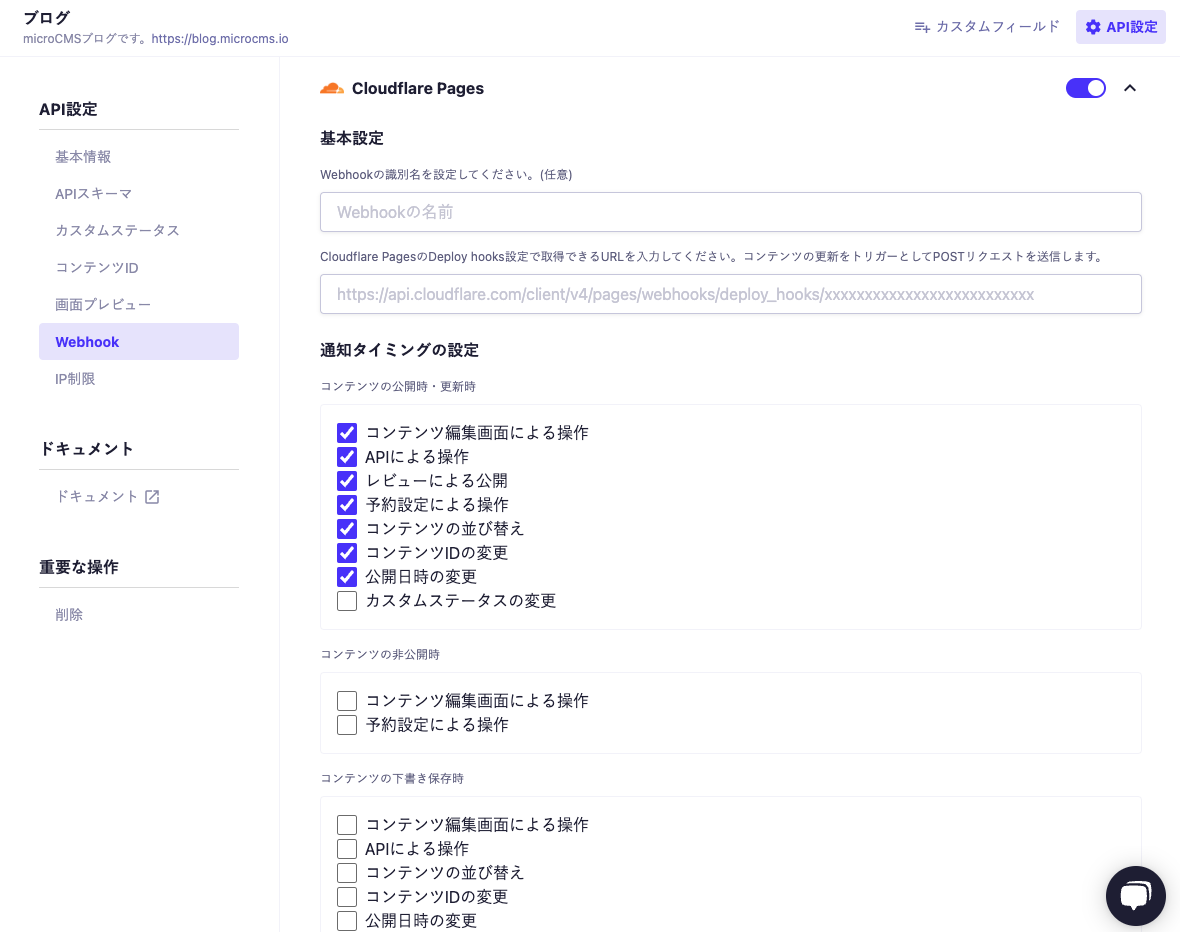Check the カスタムステータスの変更 checkbox
Screen dimensions: 1180x932
click(x=347, y=601)
